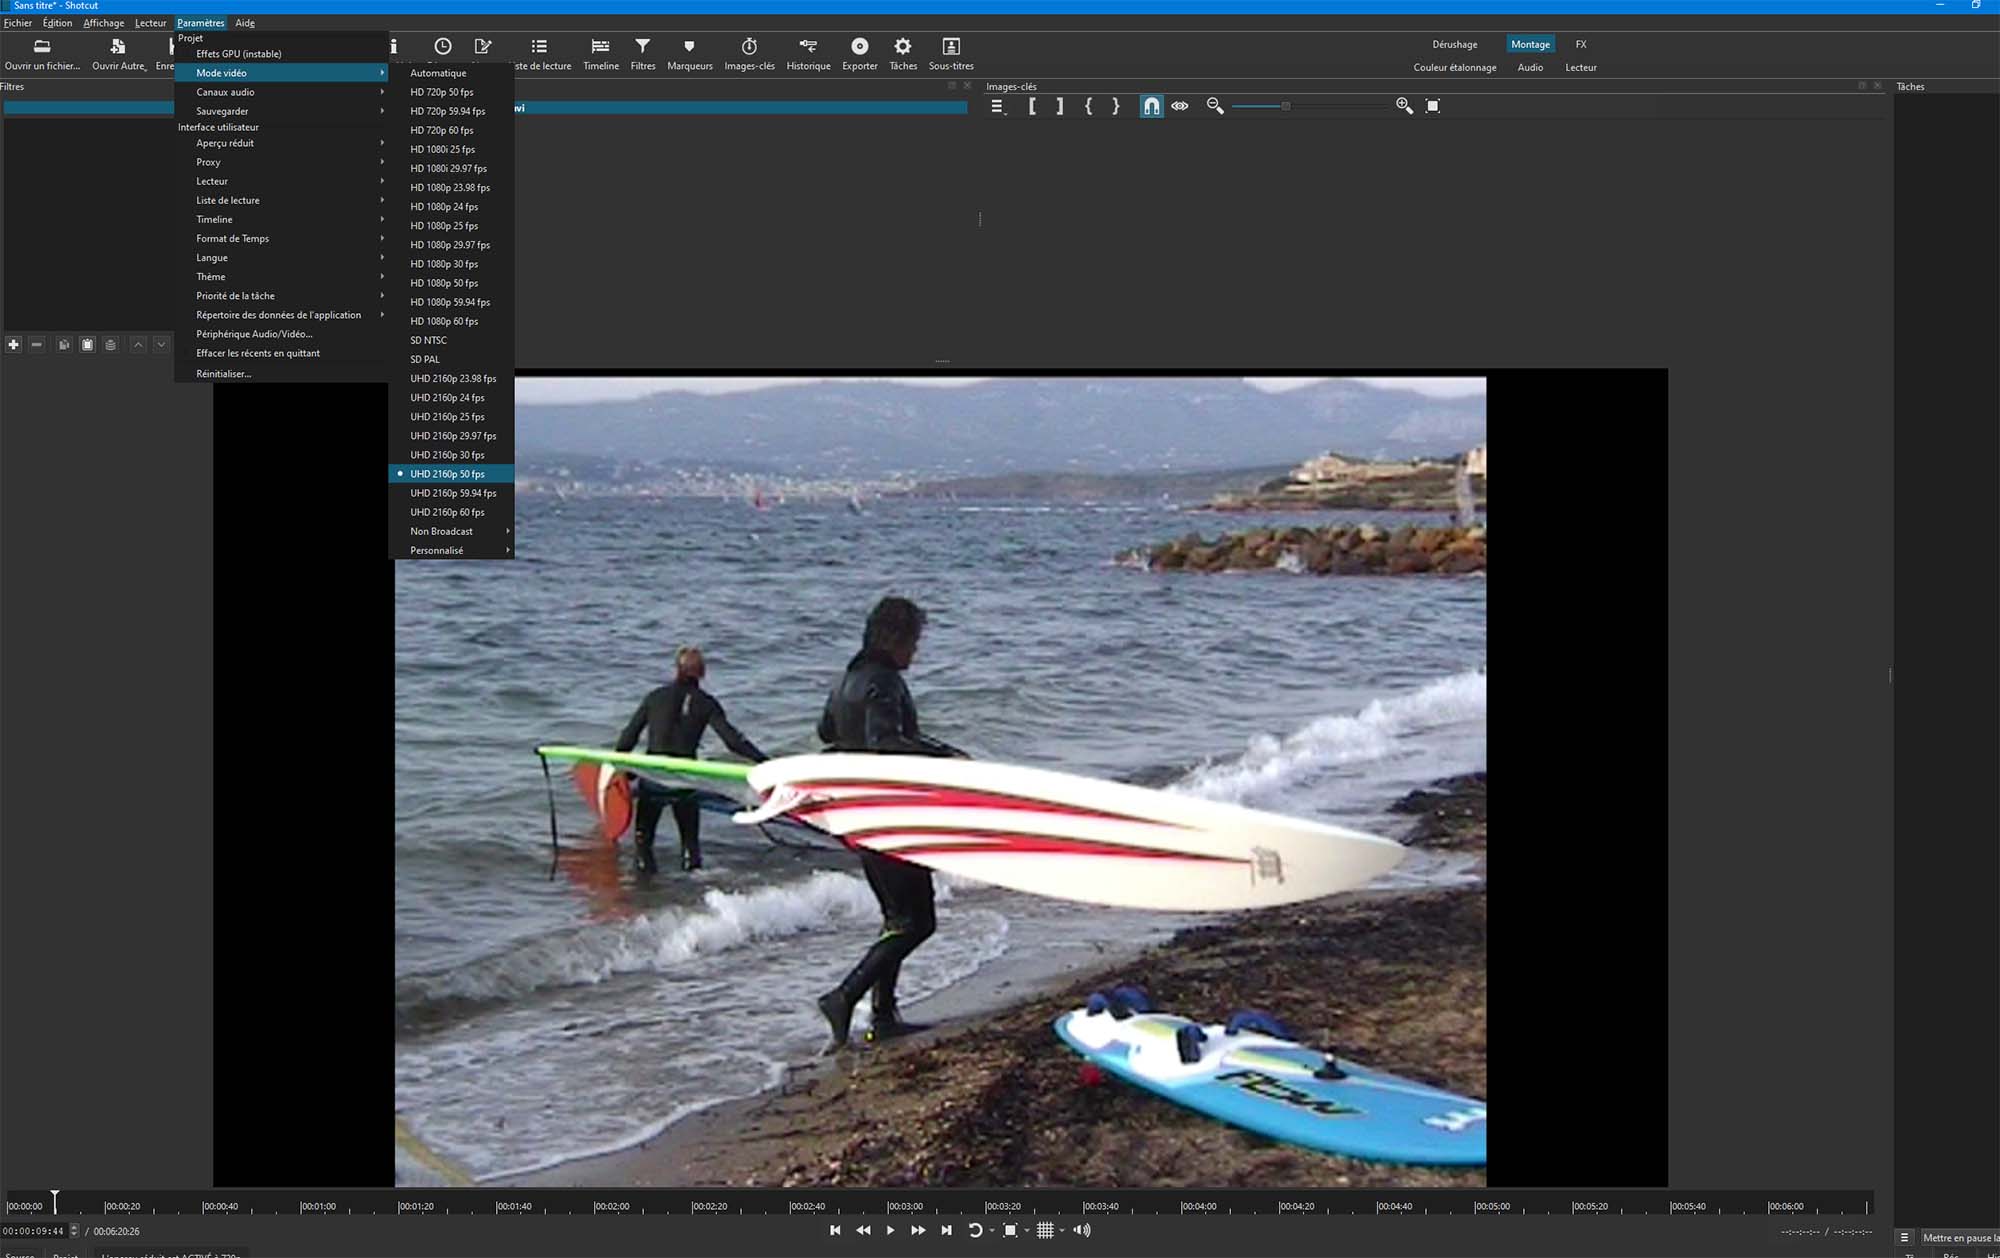2000x1258 pixels.
Task: Click zoom keyframes to fit icon
Action: coord(1432,106)
